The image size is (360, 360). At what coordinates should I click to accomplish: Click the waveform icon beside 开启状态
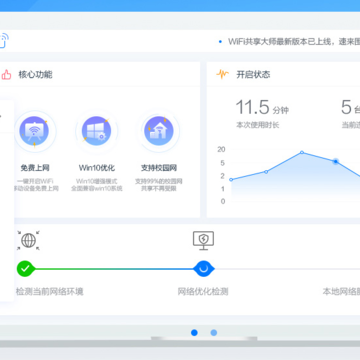pyautogui.click(x=223, y=74)
